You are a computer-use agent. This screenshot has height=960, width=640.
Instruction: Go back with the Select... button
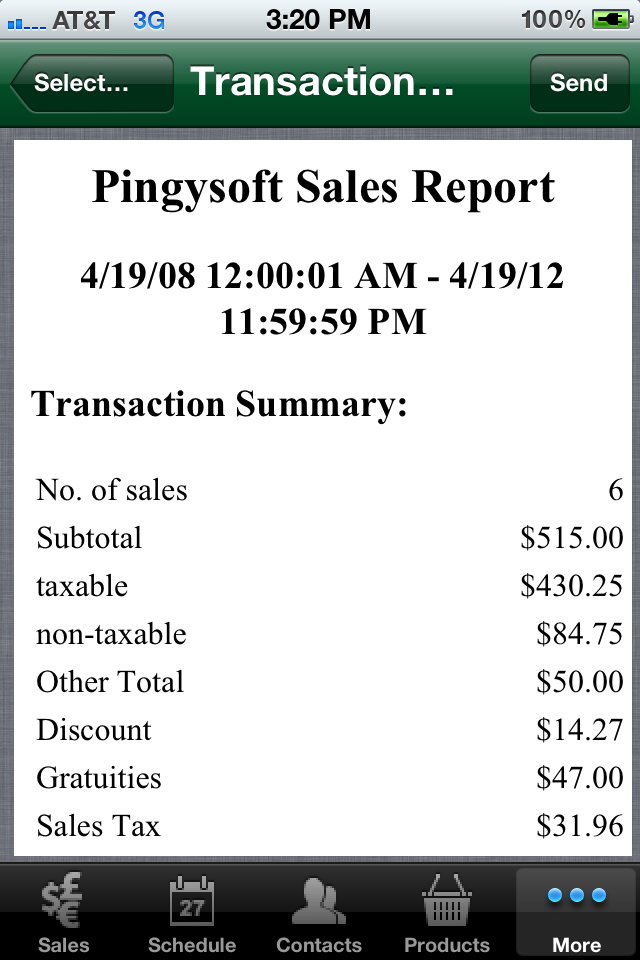pos(92,83)
